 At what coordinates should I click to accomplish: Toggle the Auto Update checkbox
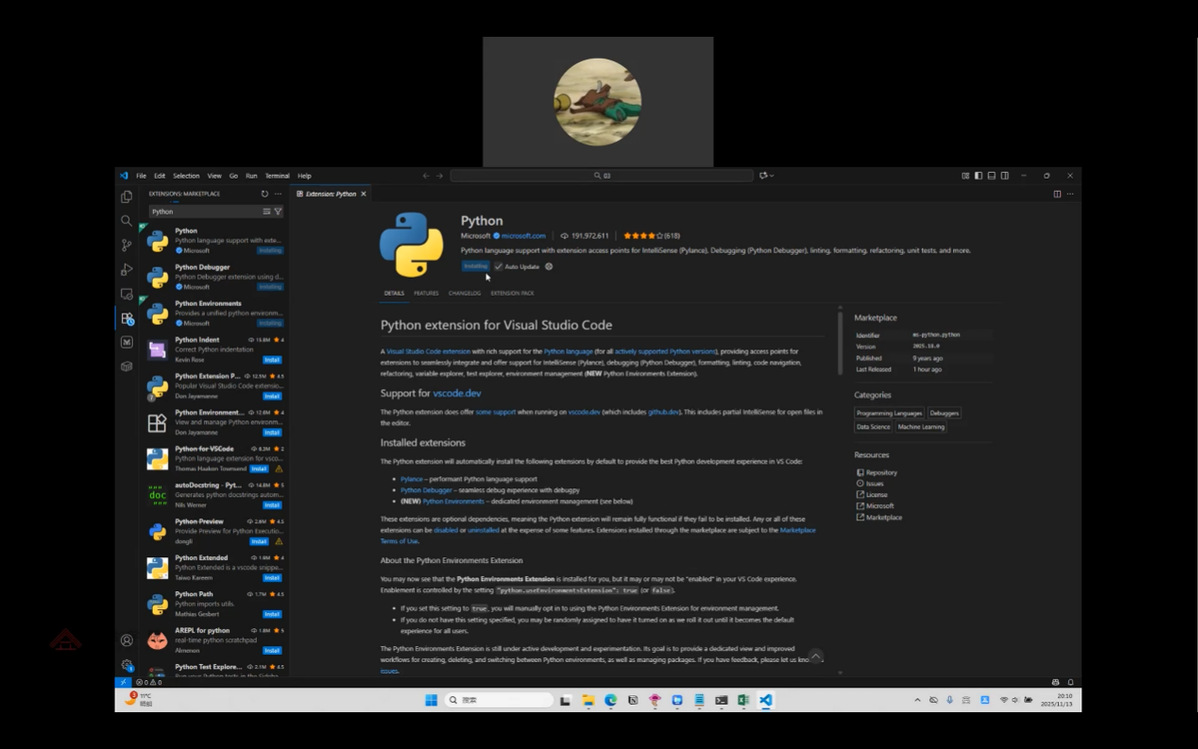pos(498,267)
